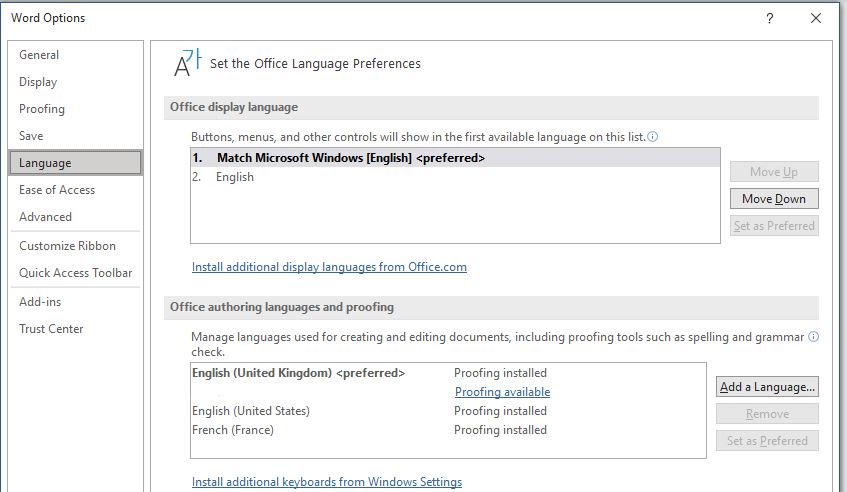
Task: Go to the Save options category
Action: [76, 136]
